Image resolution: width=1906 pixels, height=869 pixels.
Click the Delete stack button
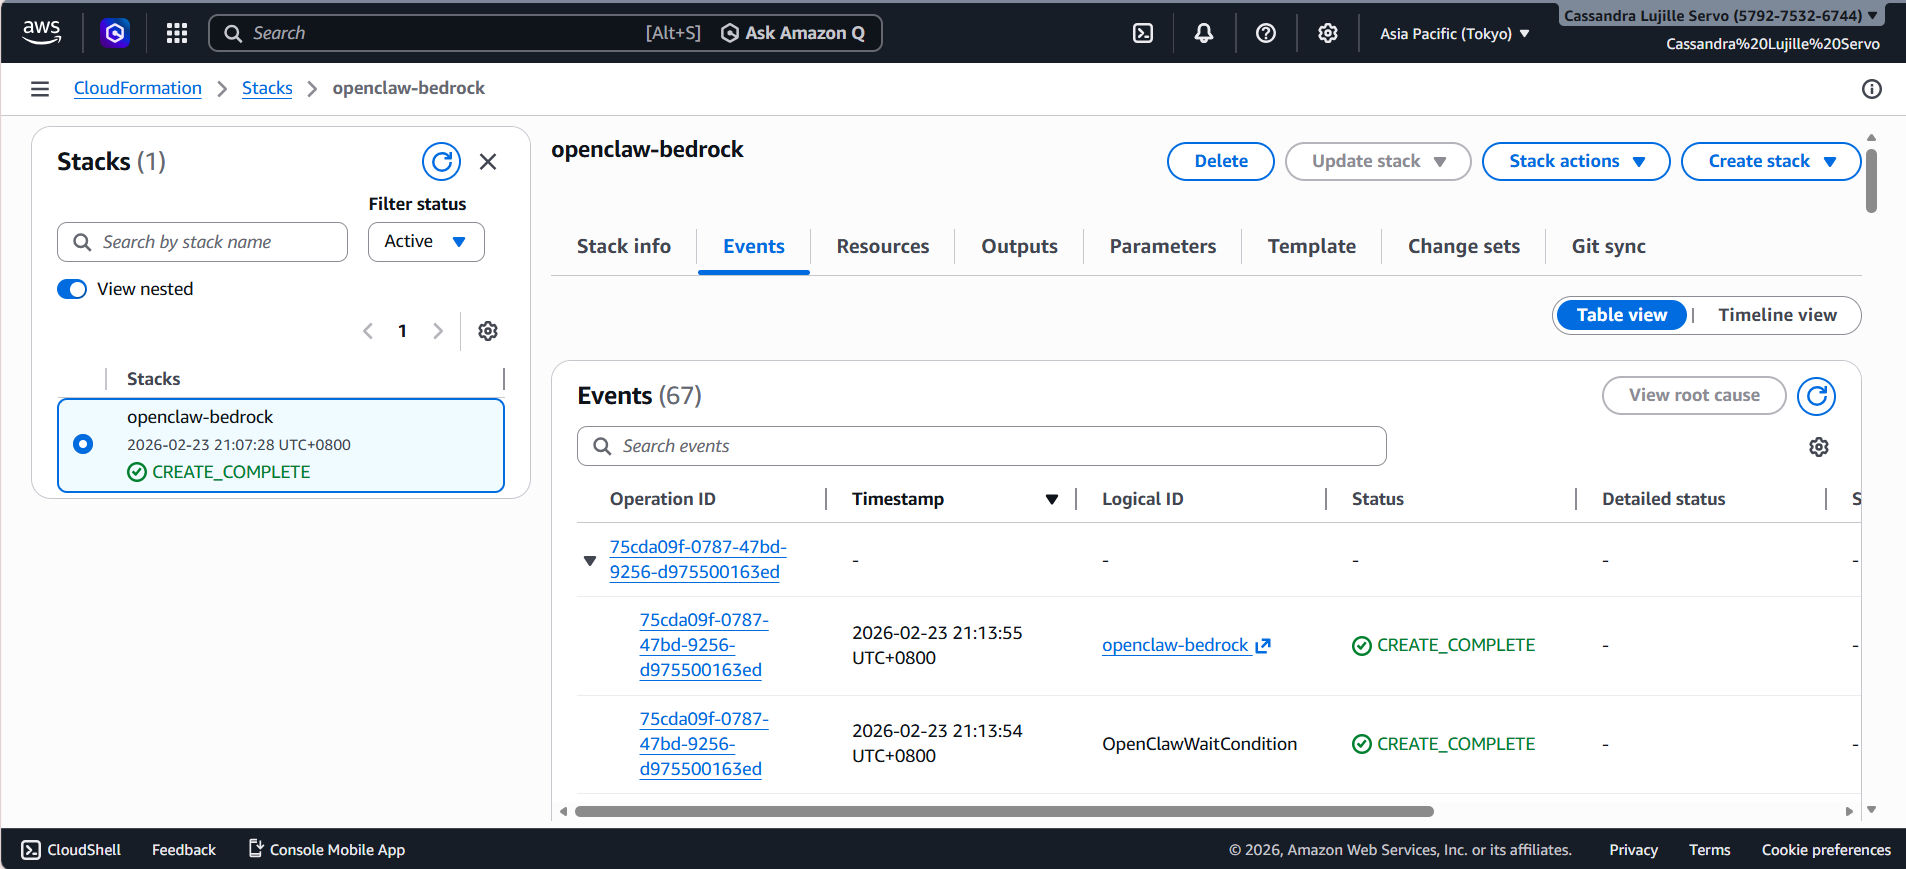tap(1221, 161)
